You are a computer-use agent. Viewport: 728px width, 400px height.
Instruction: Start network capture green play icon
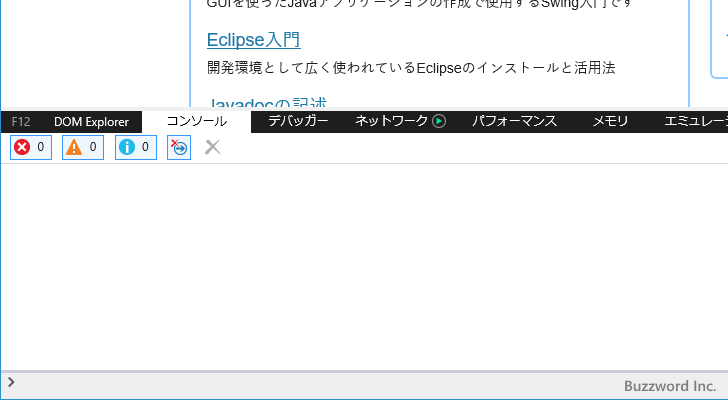[x=439, y=122]
